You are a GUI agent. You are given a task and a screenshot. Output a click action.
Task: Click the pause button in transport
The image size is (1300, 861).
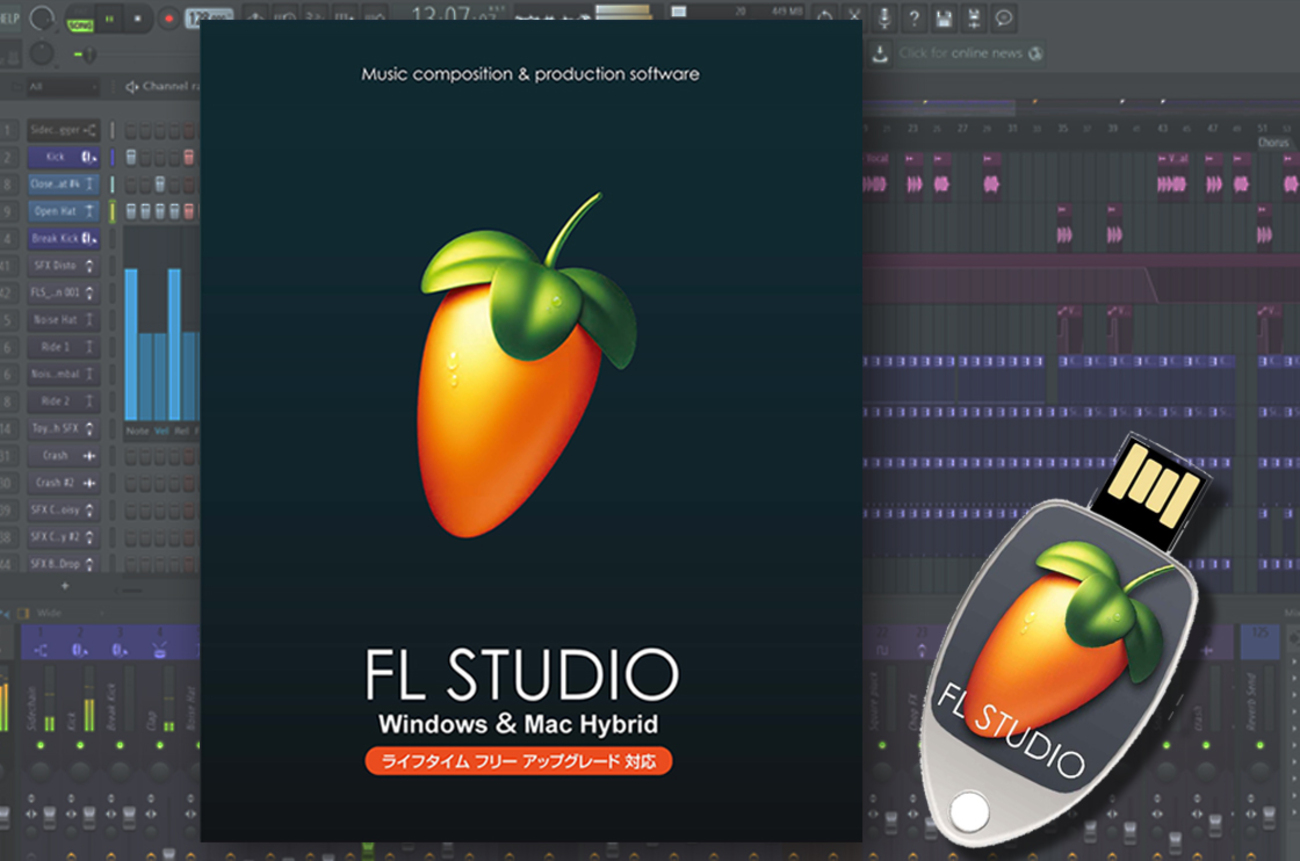coord(109,18)
